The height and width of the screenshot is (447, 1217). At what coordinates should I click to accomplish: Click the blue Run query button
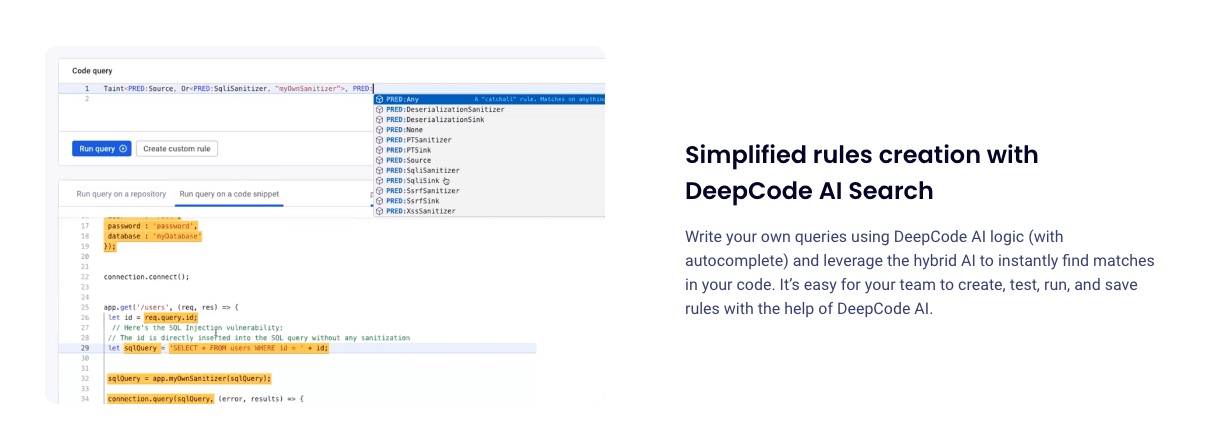pyautogui.click(x=102, y=148)
